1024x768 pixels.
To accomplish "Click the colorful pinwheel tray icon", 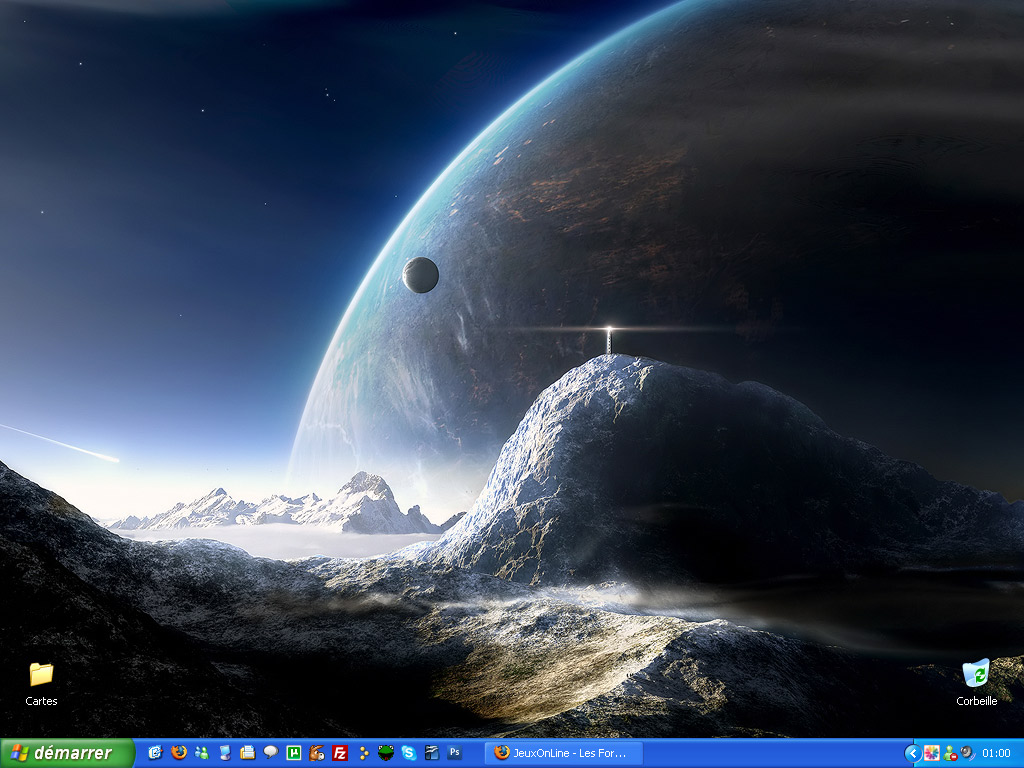I will pyautogui.click(x=931, y=754).
